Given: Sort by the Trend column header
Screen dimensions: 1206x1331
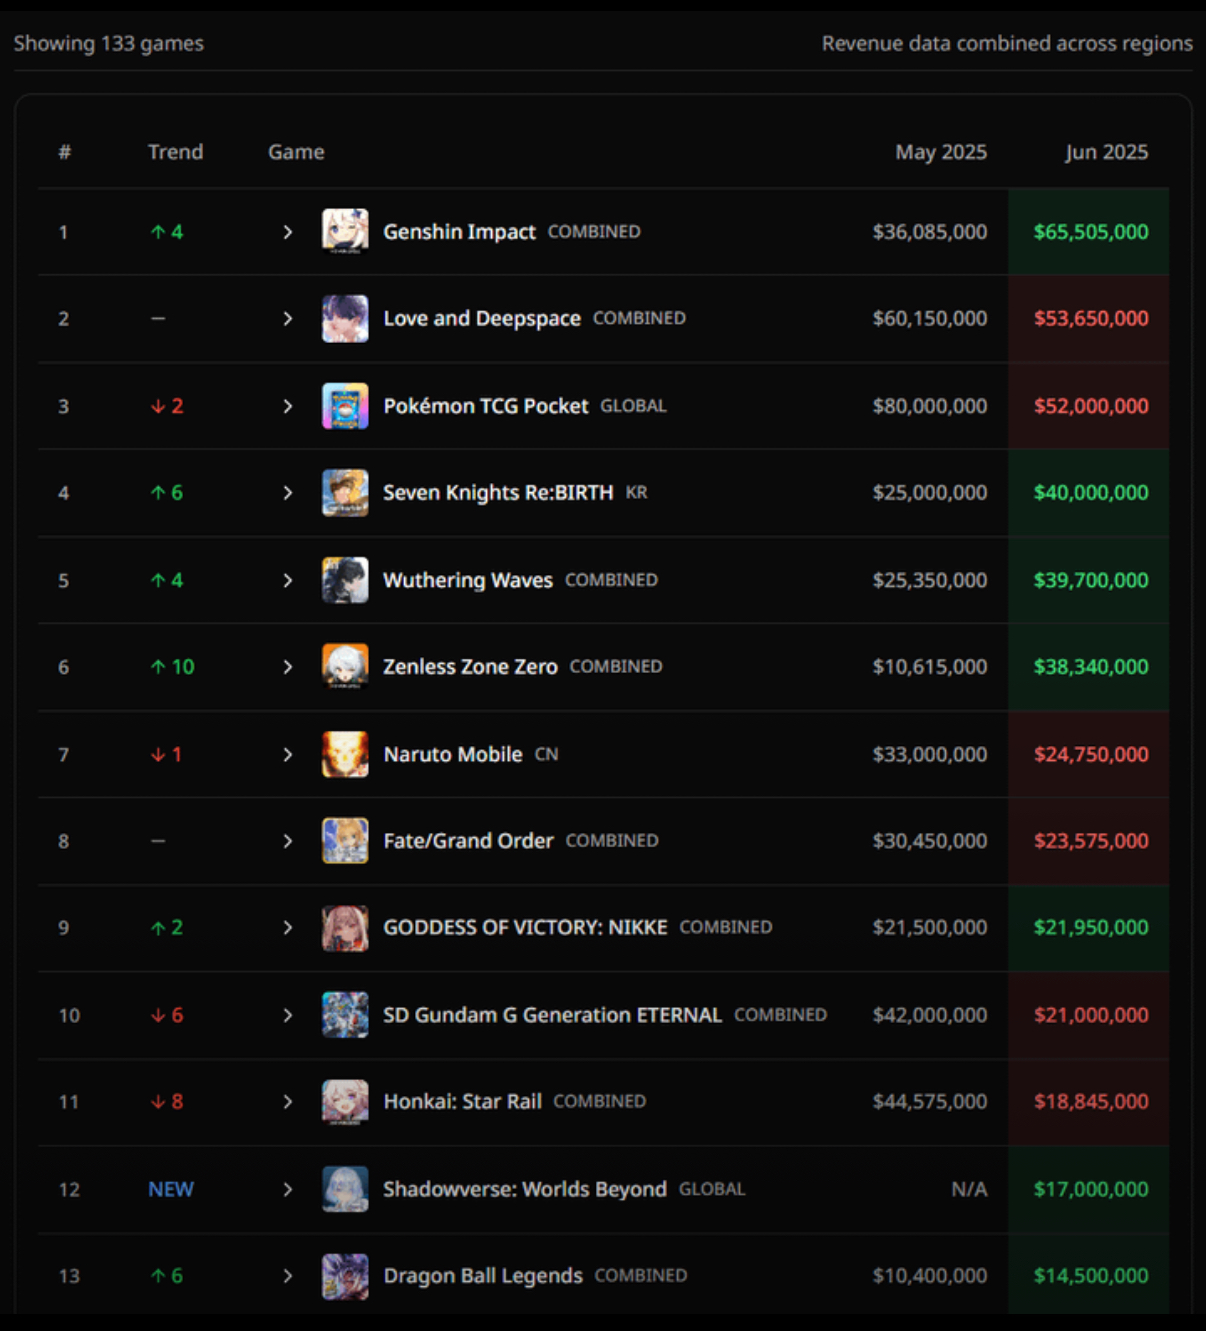Looking at the screenshot, I should (175, 152).
